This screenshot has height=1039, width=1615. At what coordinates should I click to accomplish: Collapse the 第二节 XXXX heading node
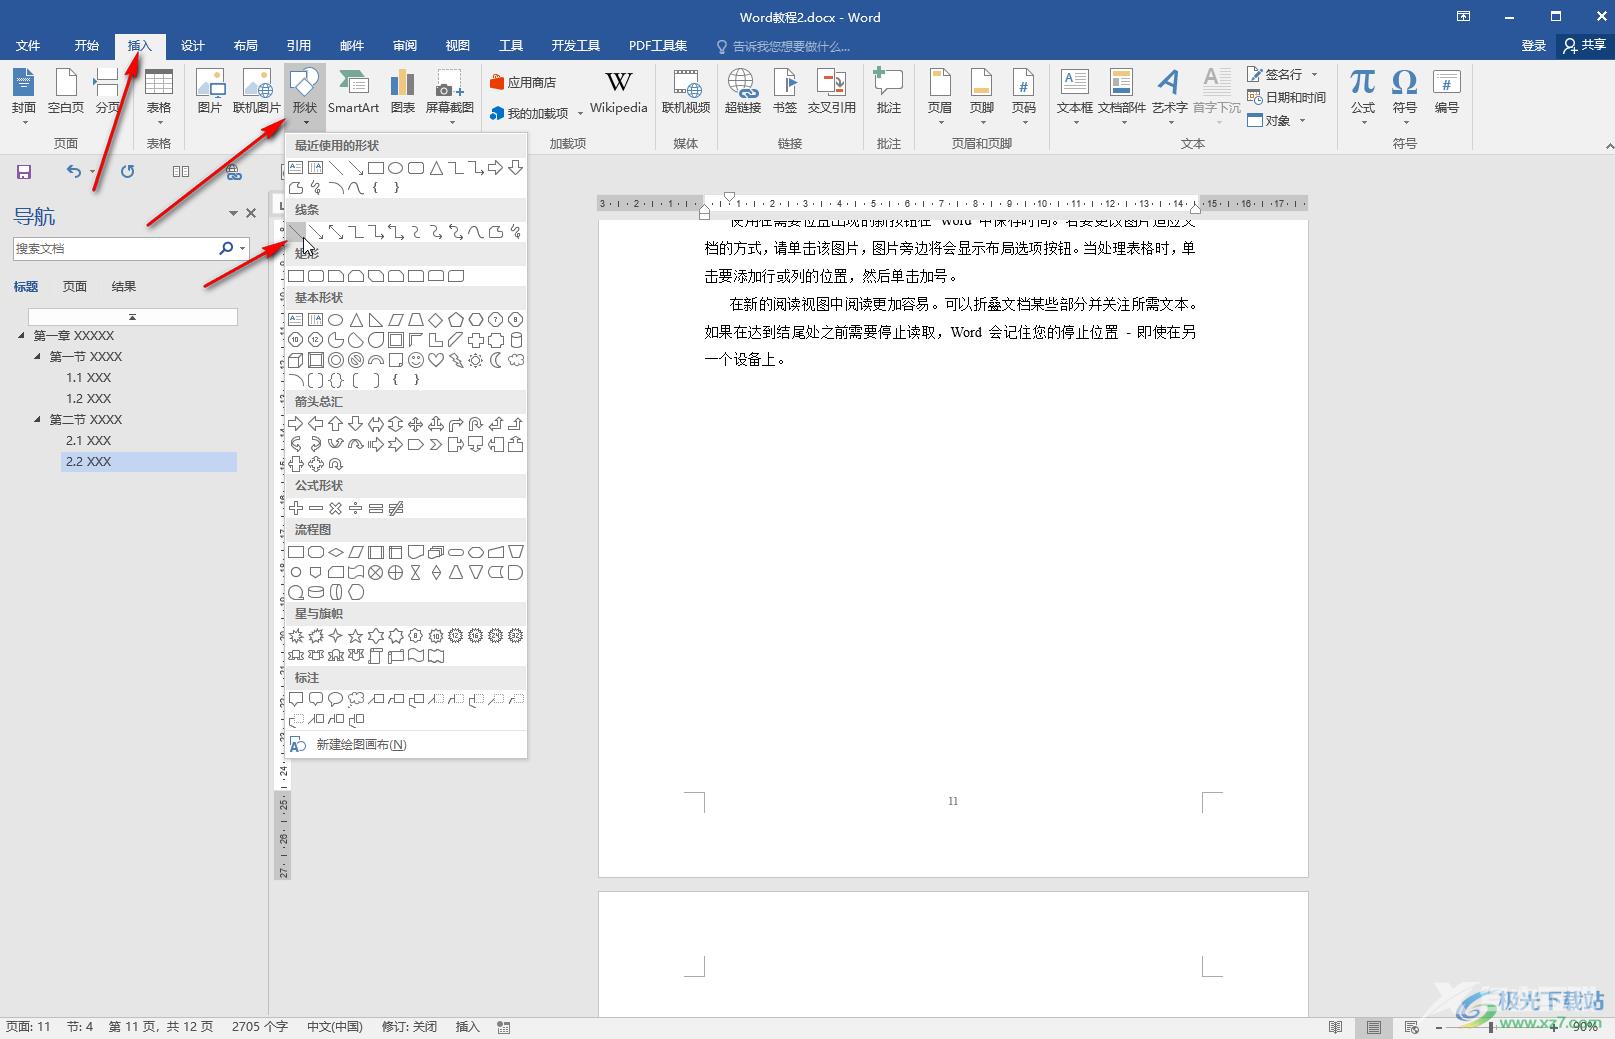click(x=38, y=420)
